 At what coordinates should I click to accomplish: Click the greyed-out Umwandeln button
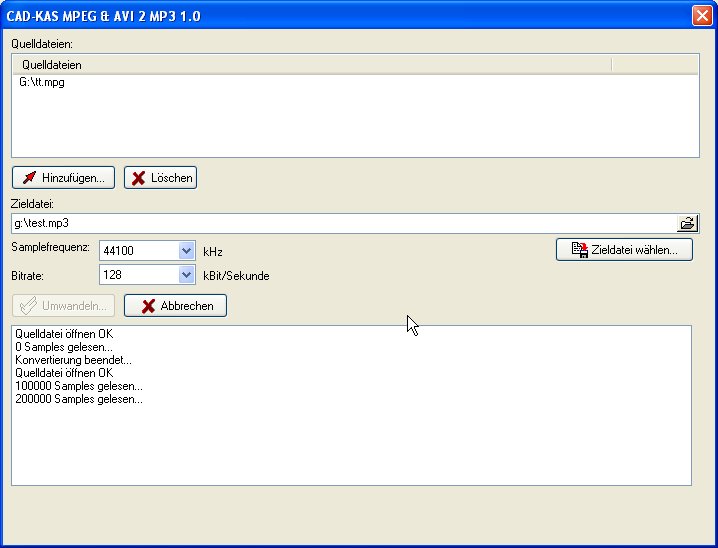point(63,306)
